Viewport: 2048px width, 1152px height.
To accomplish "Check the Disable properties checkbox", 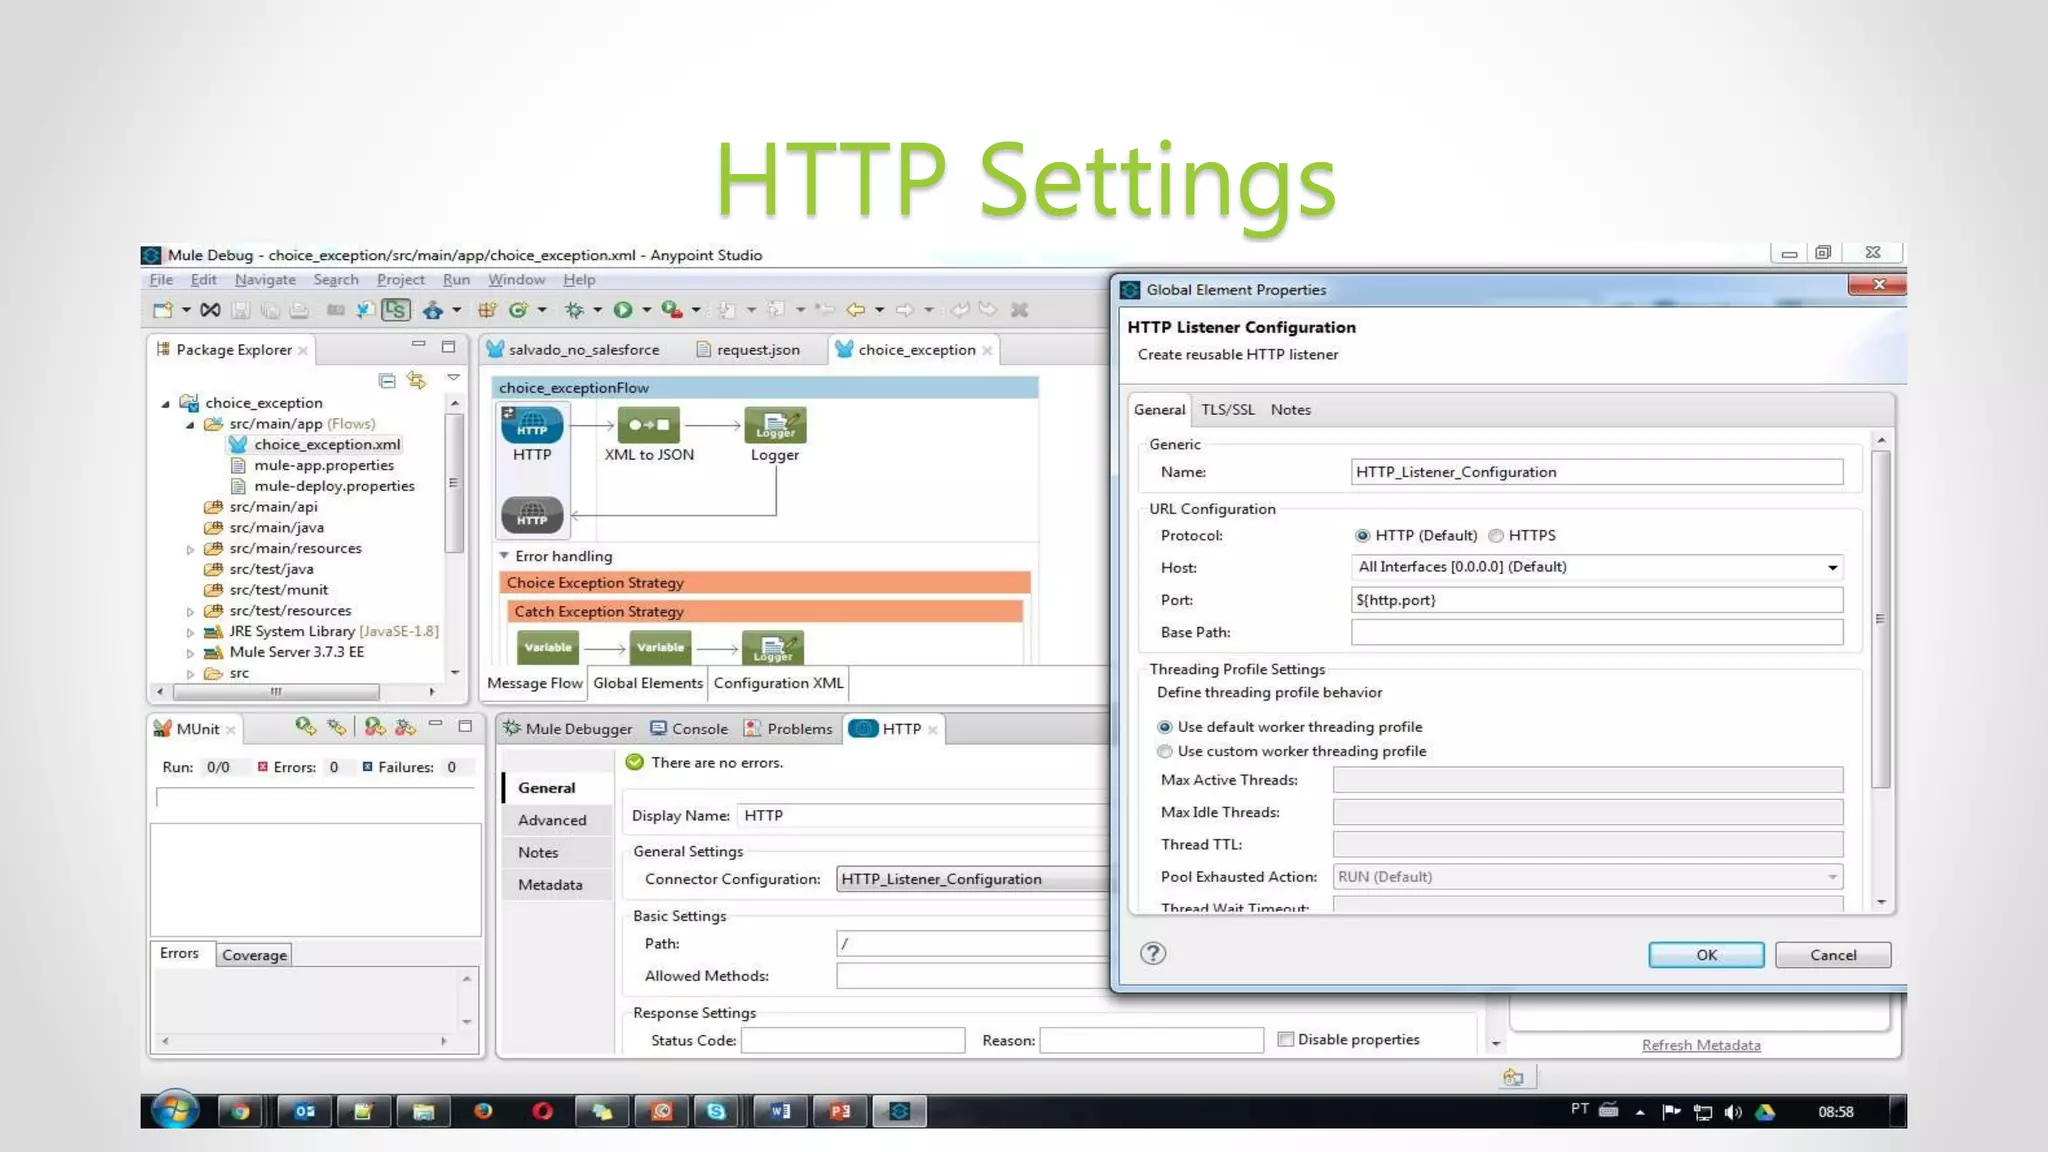I will click(x=1286, y=1039).
